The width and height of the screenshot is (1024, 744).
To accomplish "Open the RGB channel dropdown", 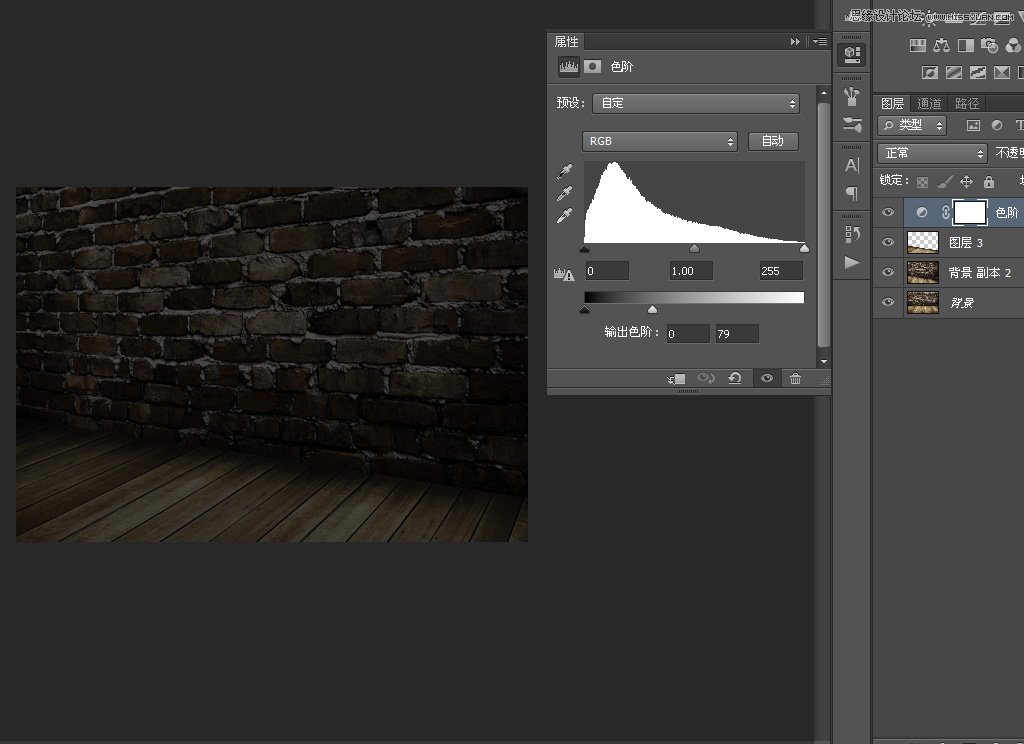I will click(x=660, y=141).
